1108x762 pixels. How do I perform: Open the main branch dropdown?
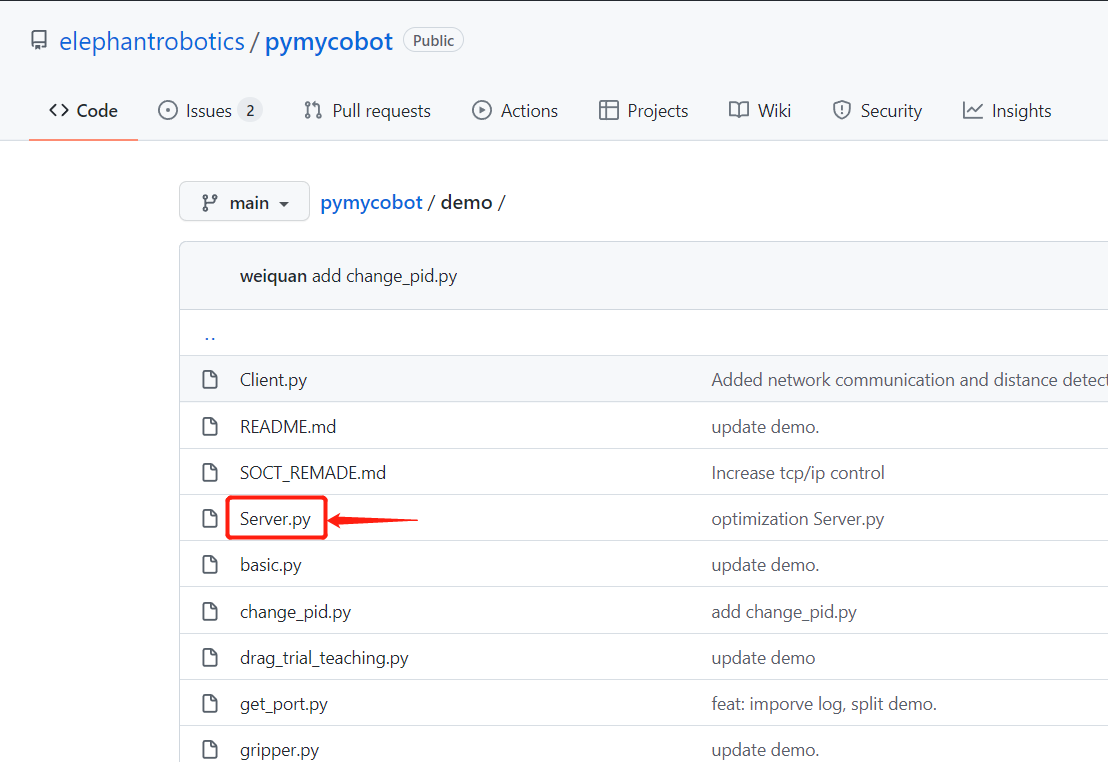coord(244,201)
